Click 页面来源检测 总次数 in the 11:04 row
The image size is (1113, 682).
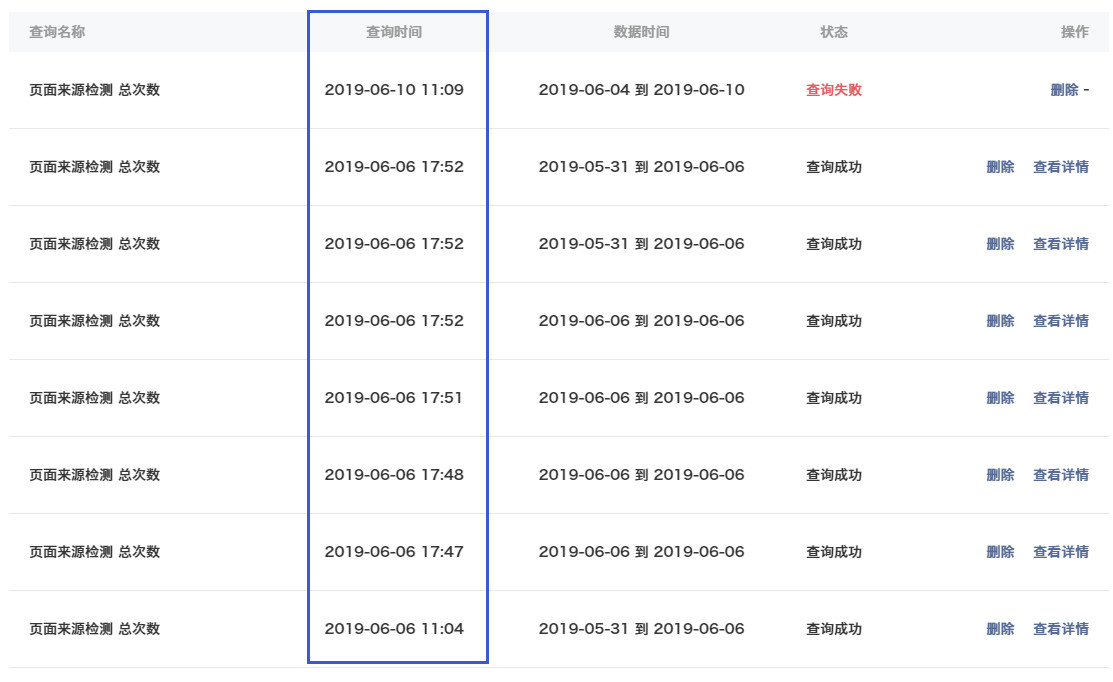tap(94, 629)
